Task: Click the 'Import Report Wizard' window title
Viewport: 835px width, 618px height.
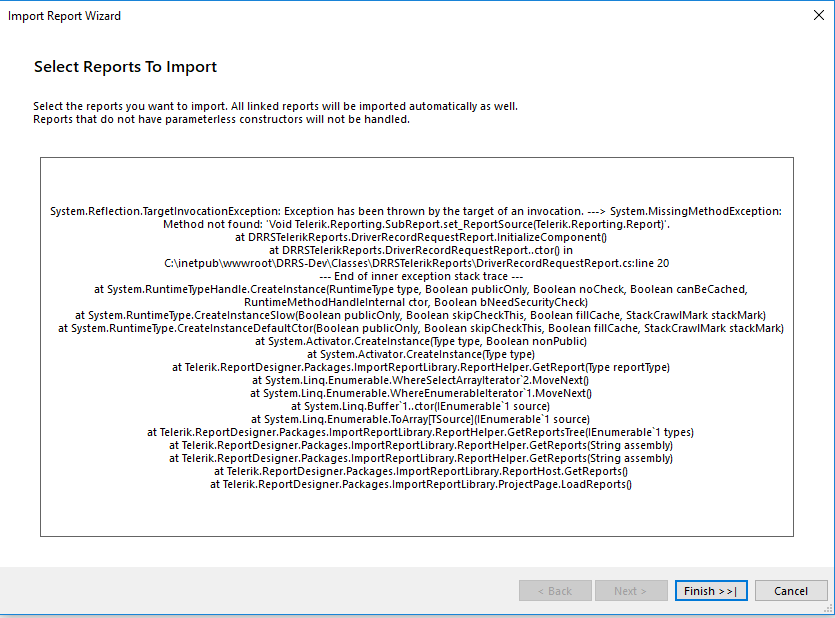Action: coord(64,16)
